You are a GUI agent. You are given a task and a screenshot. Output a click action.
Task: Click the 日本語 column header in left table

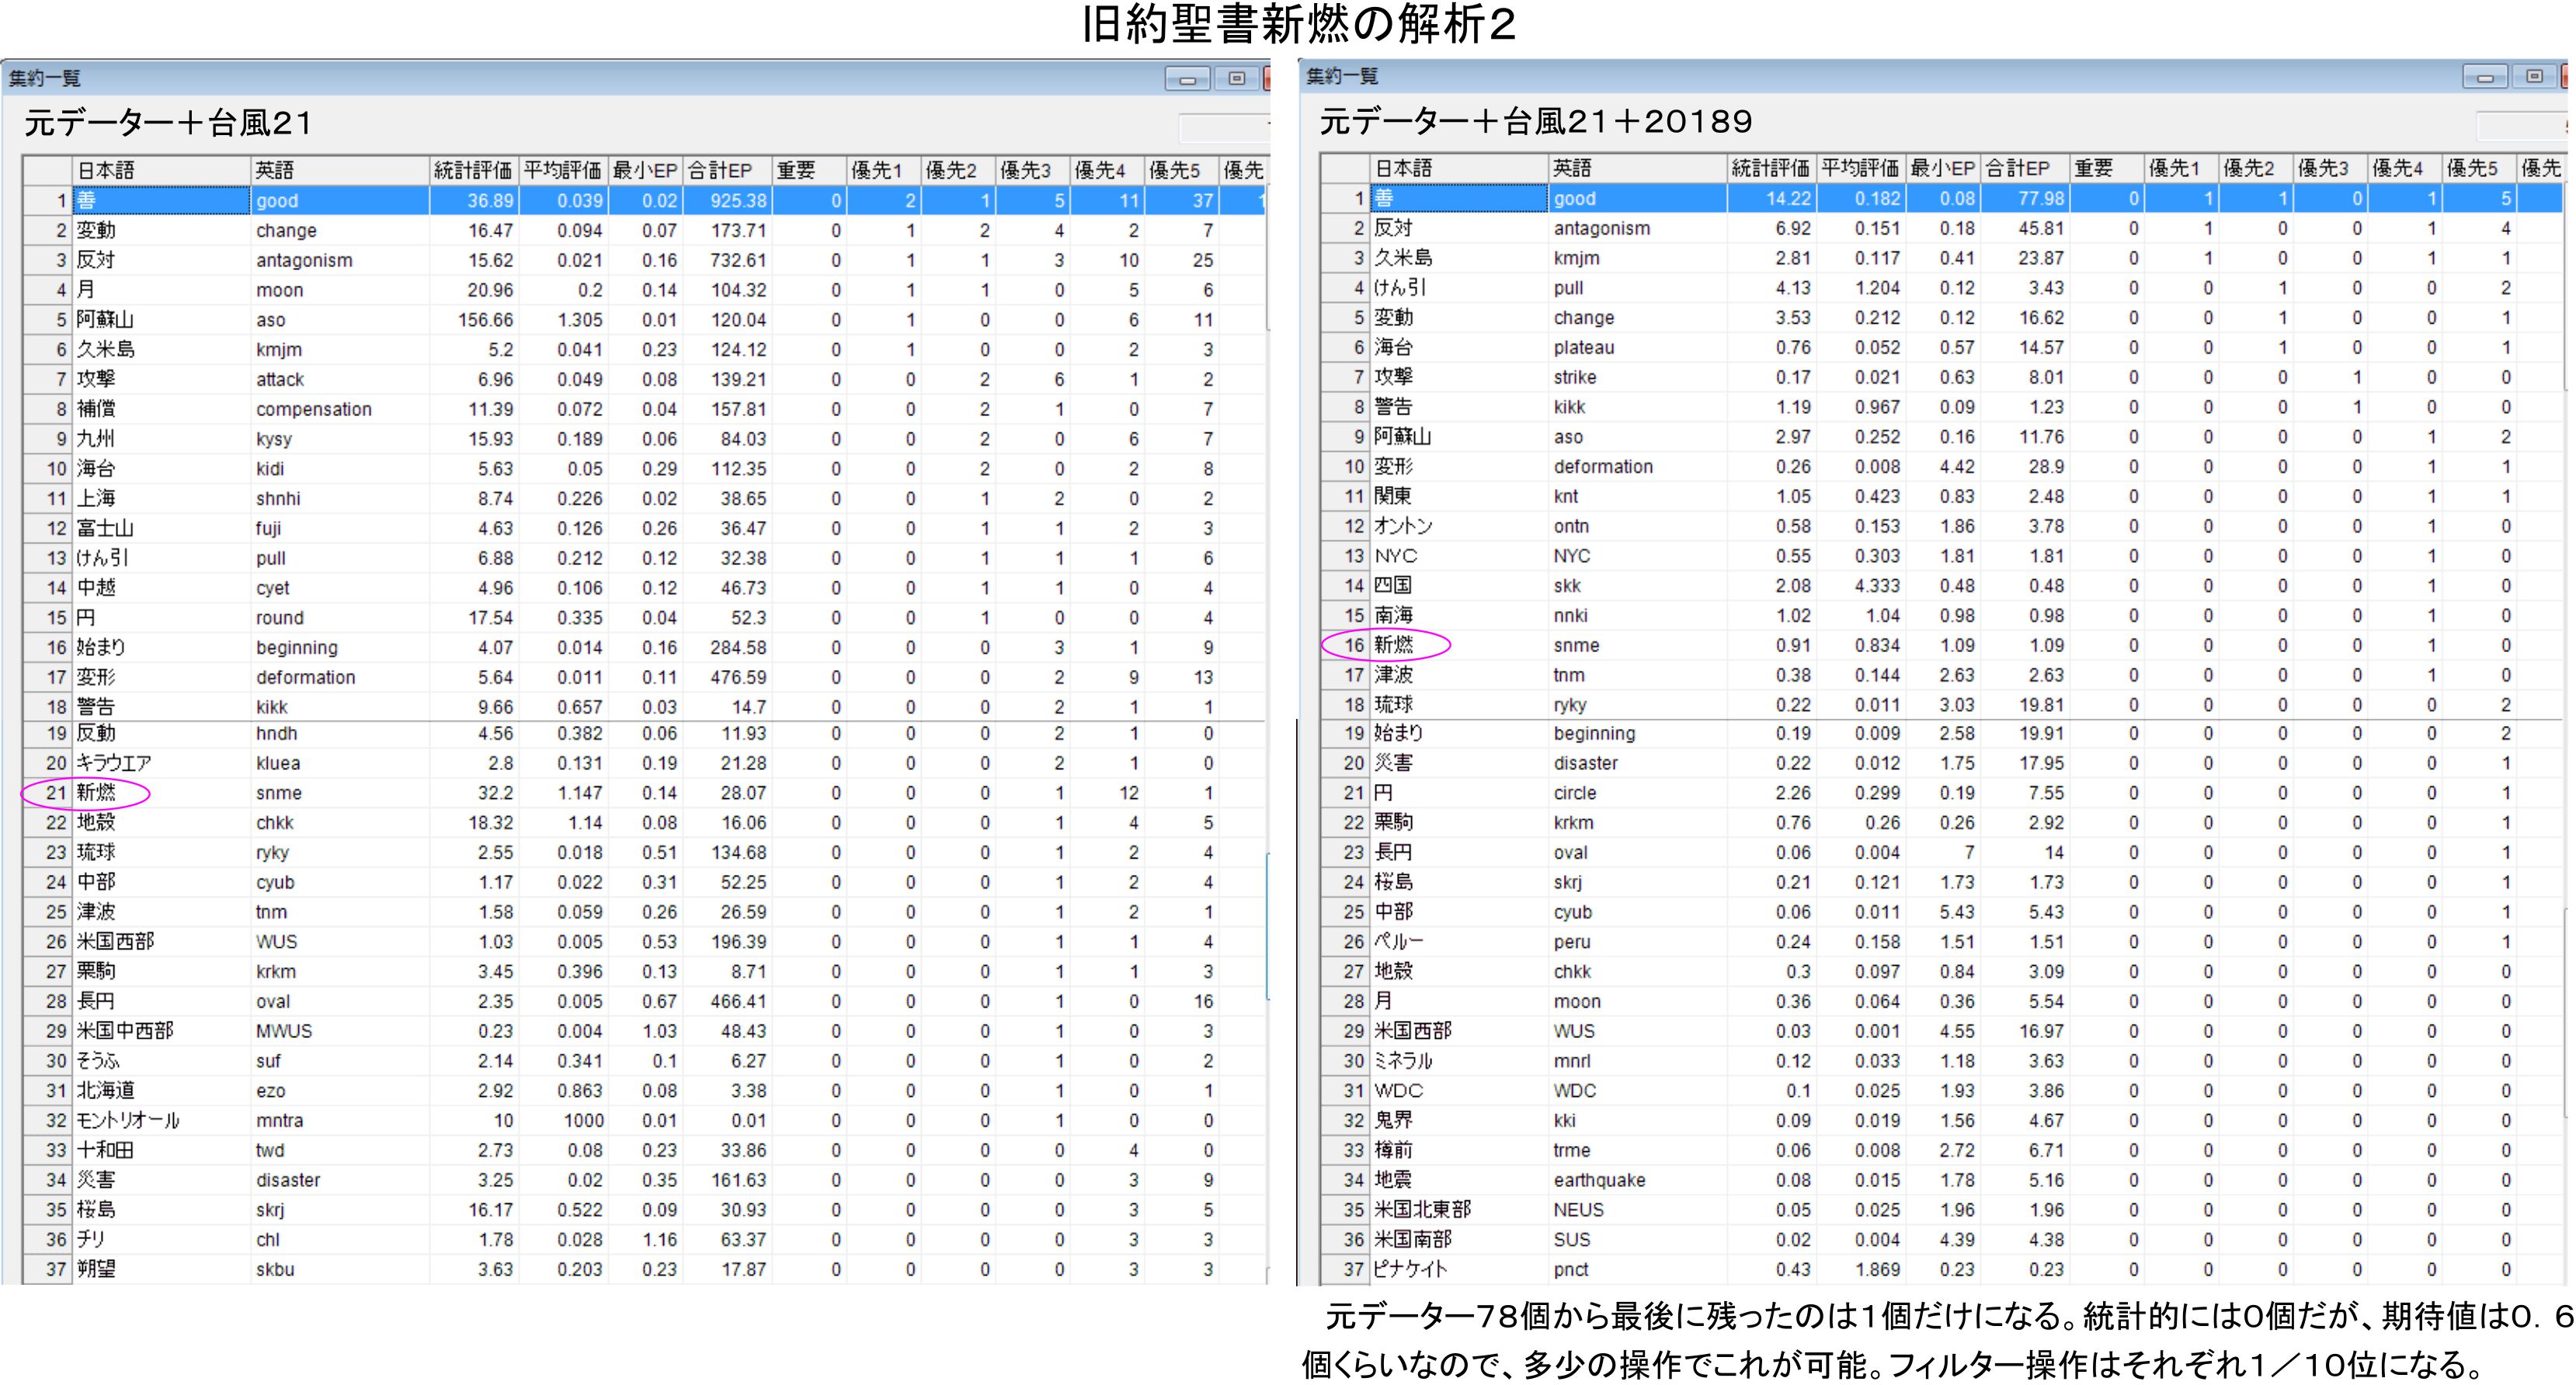click(x=106, y=170)
